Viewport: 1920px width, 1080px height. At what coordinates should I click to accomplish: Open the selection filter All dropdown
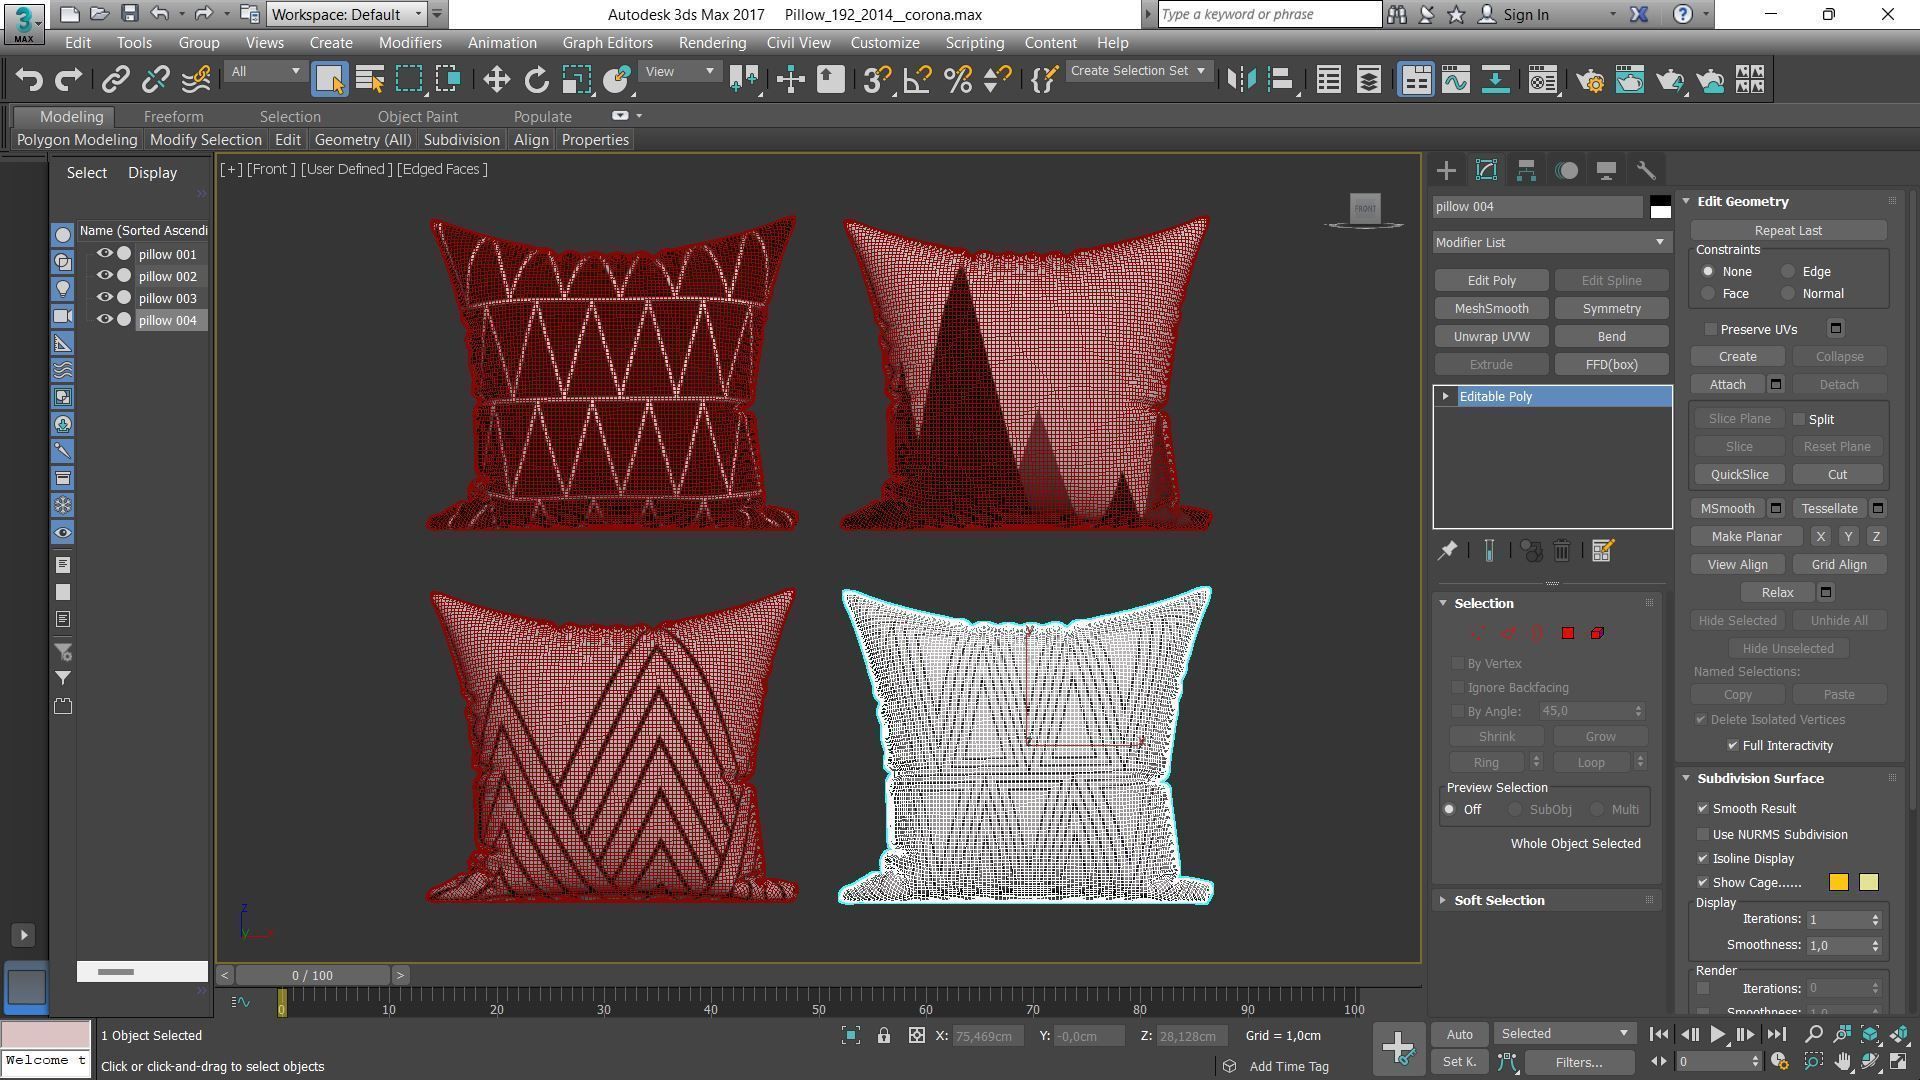[265, 71]
